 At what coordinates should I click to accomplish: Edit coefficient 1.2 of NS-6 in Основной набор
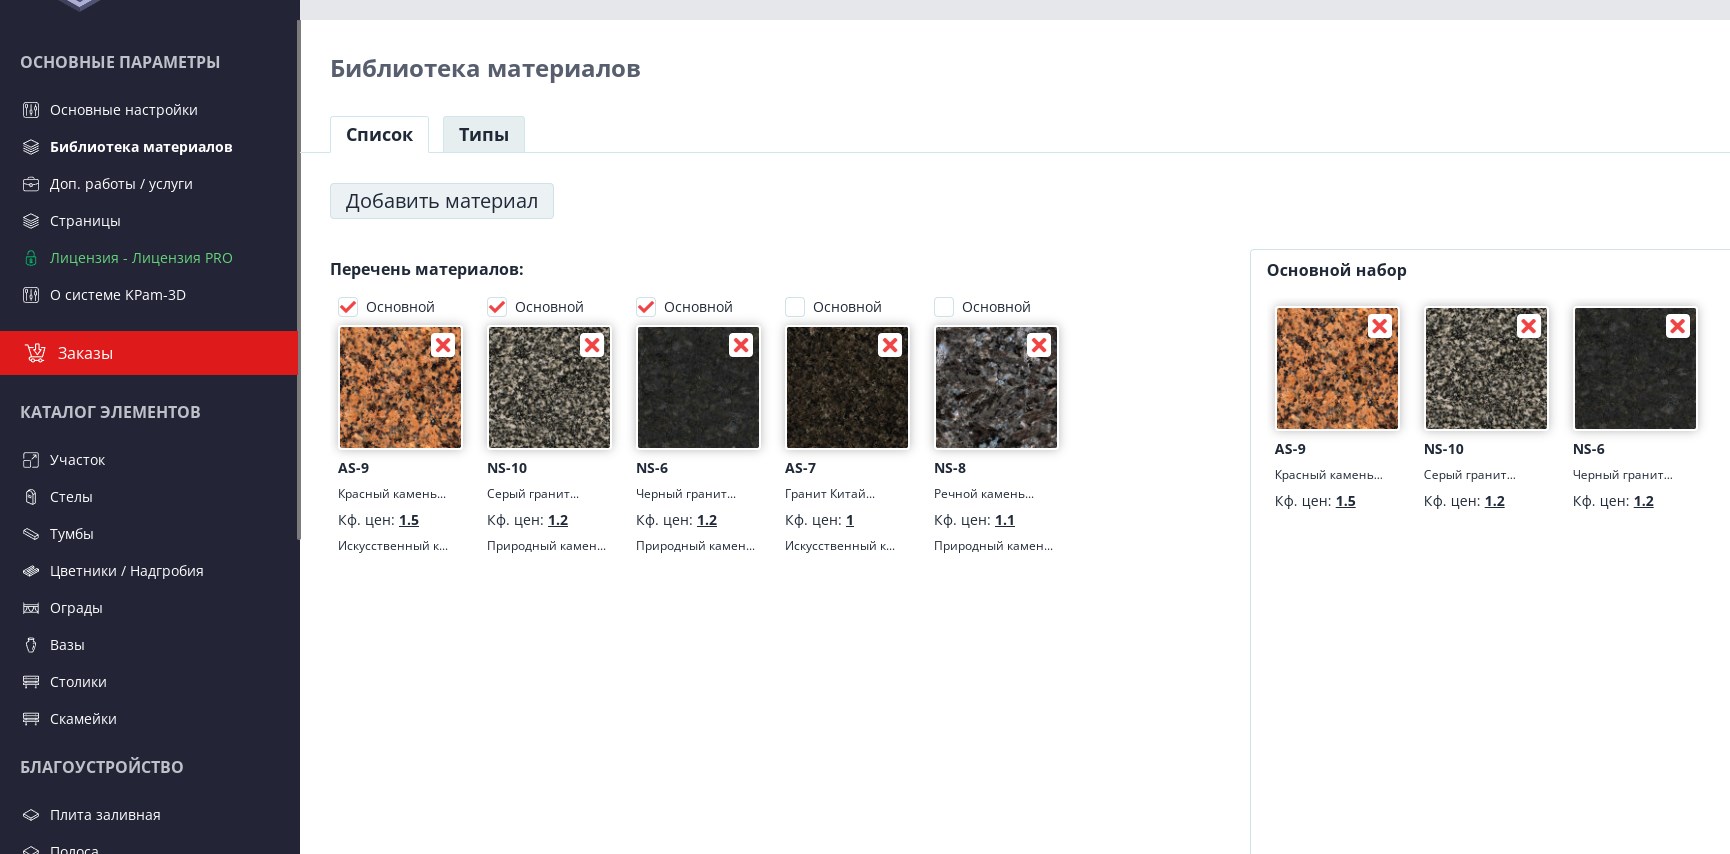coord(1644,501)
